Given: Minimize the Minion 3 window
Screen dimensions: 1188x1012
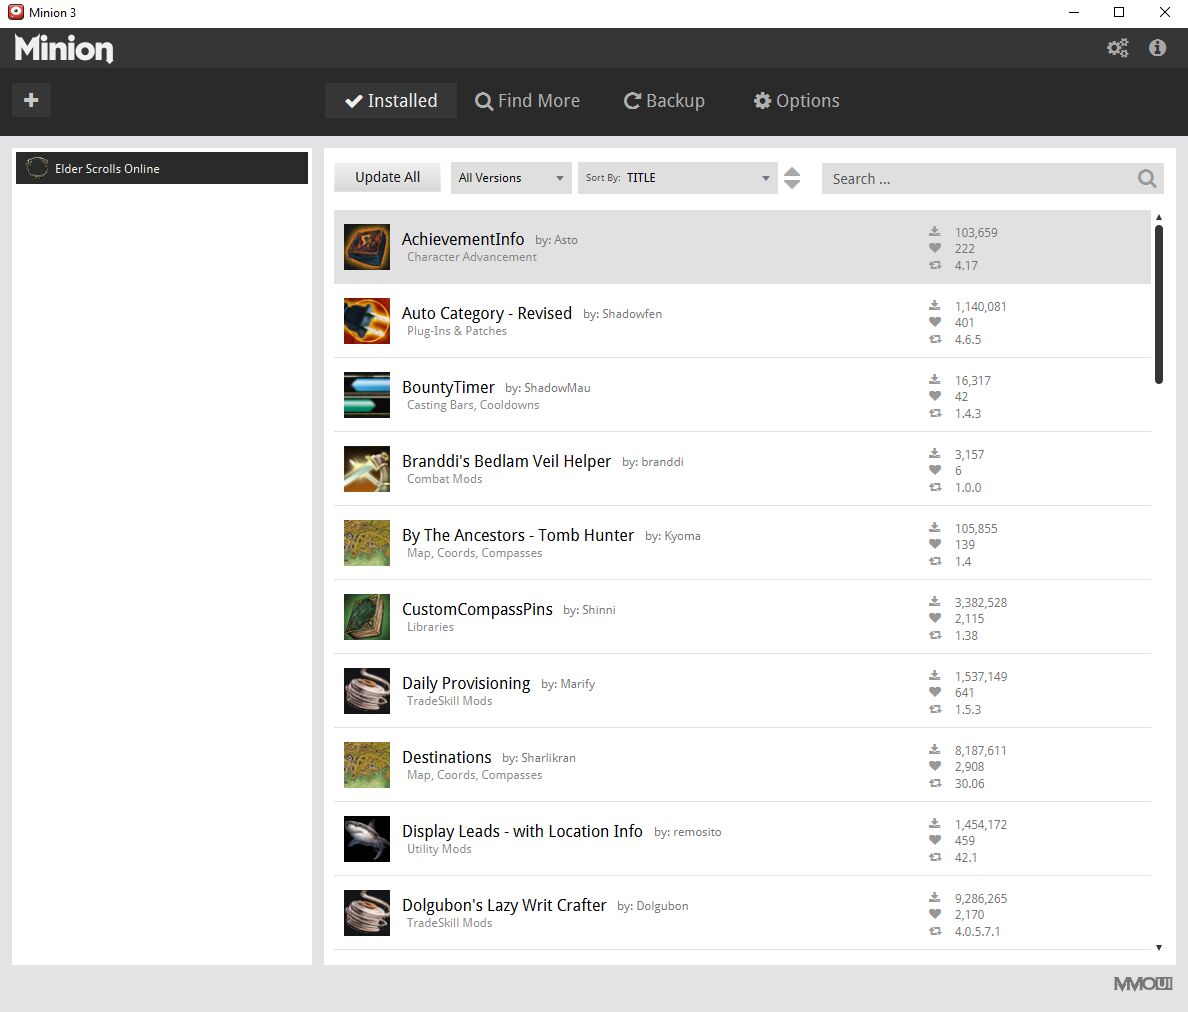Looking at the screenshot, I should [1074, 12].
